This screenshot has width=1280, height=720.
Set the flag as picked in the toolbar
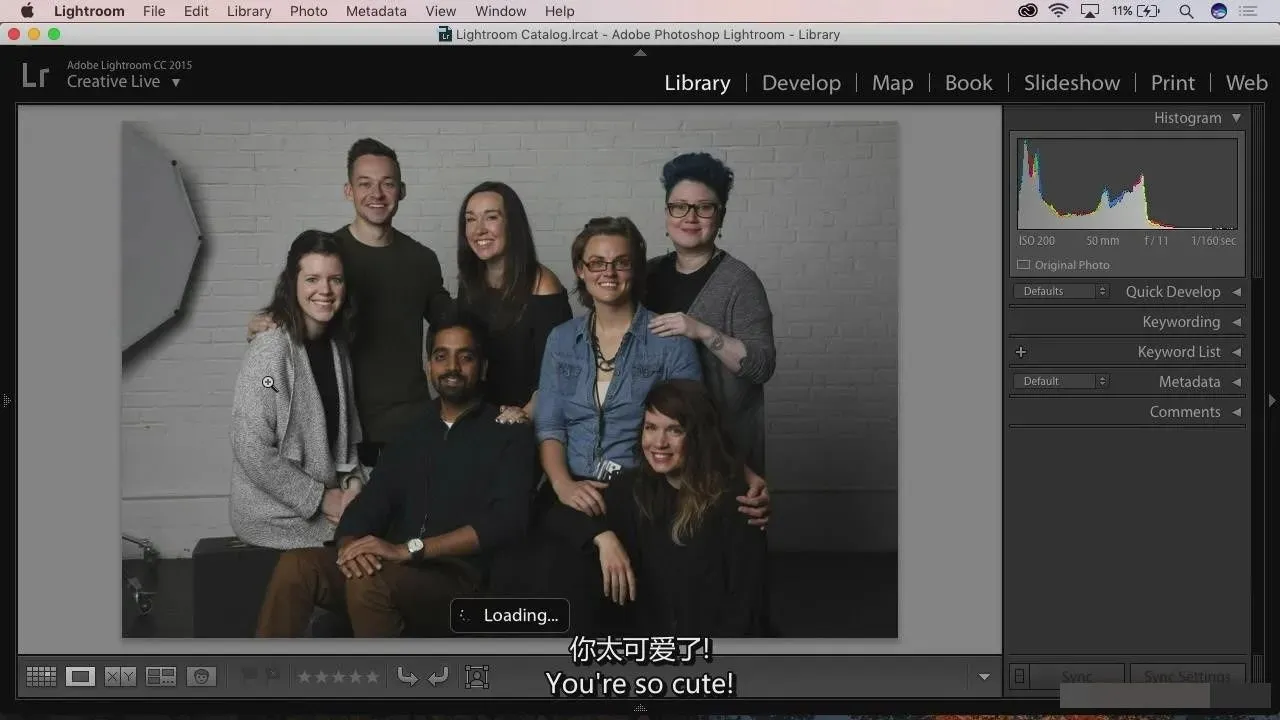coord(250,677)
